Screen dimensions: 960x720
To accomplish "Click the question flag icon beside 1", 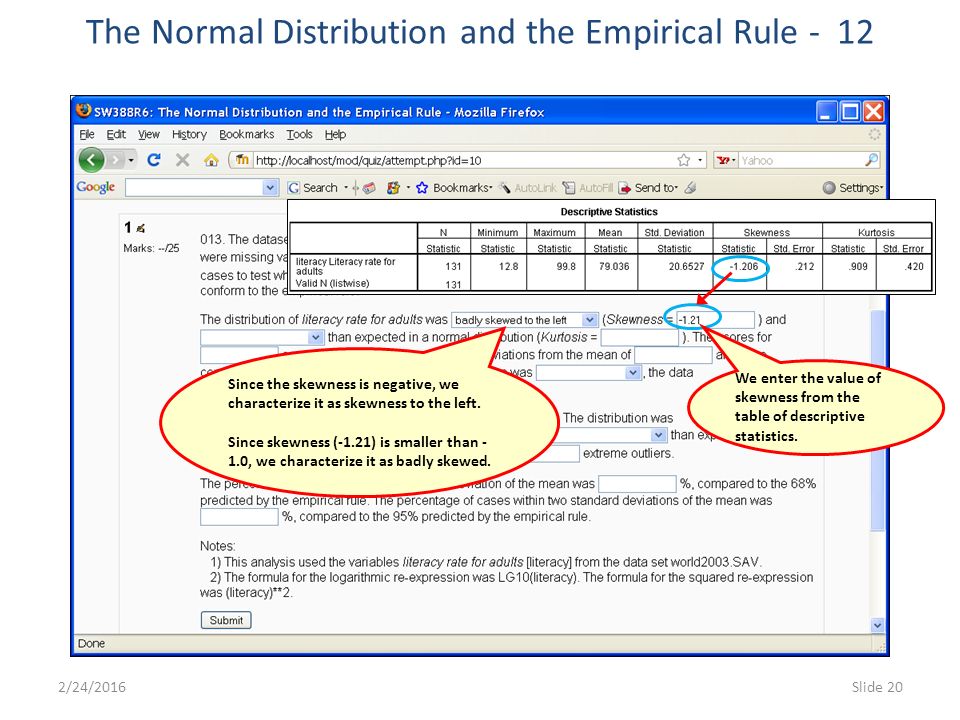I will [141, 228].
